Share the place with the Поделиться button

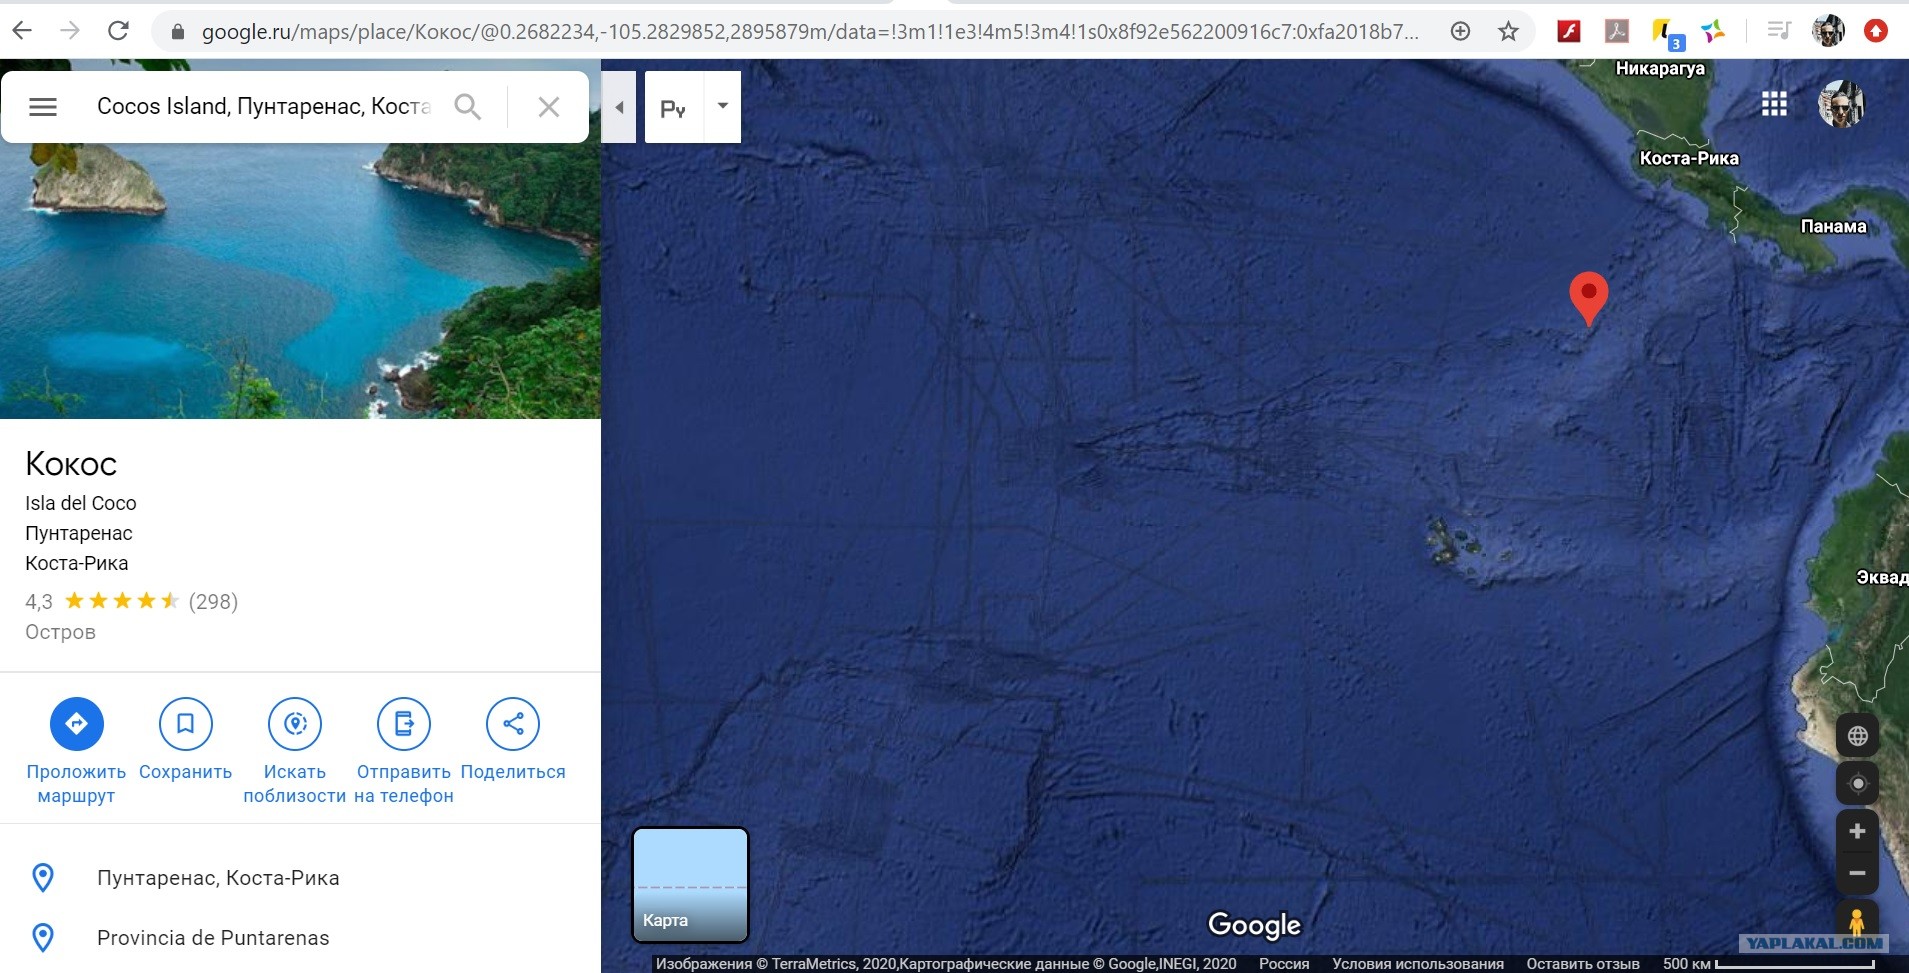(x=513, y=740)
